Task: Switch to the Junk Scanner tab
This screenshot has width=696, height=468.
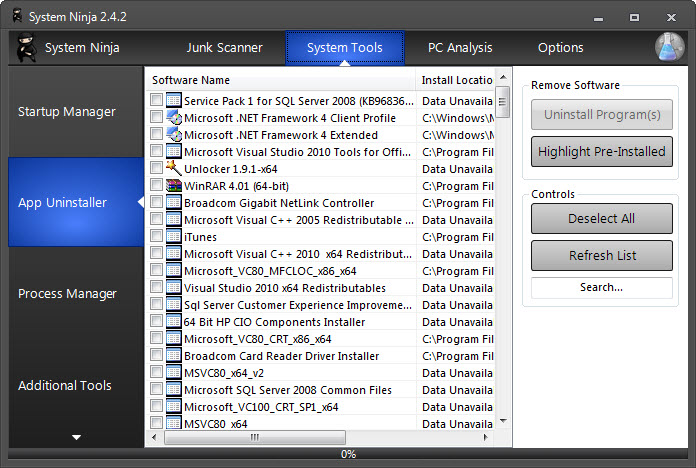Action: point(224,47)
